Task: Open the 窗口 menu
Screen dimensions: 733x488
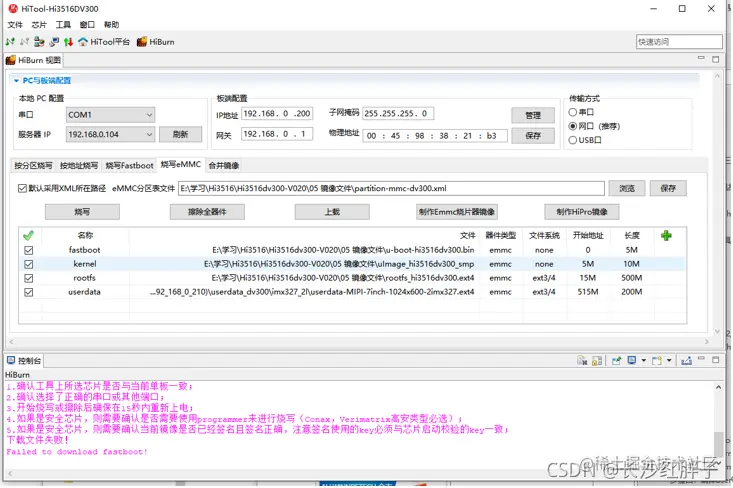Action: point(87,25)
